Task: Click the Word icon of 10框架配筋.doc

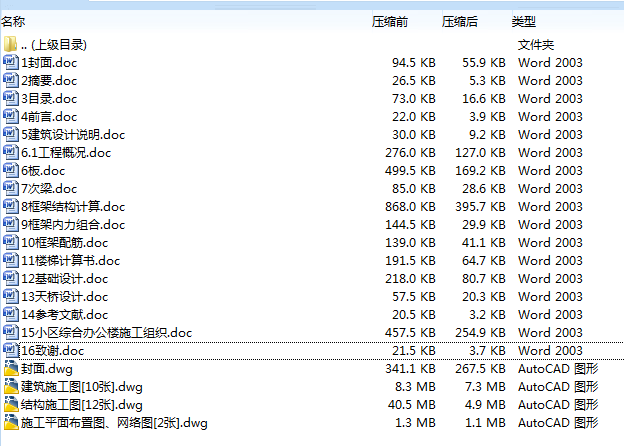Action: point(11,242)
